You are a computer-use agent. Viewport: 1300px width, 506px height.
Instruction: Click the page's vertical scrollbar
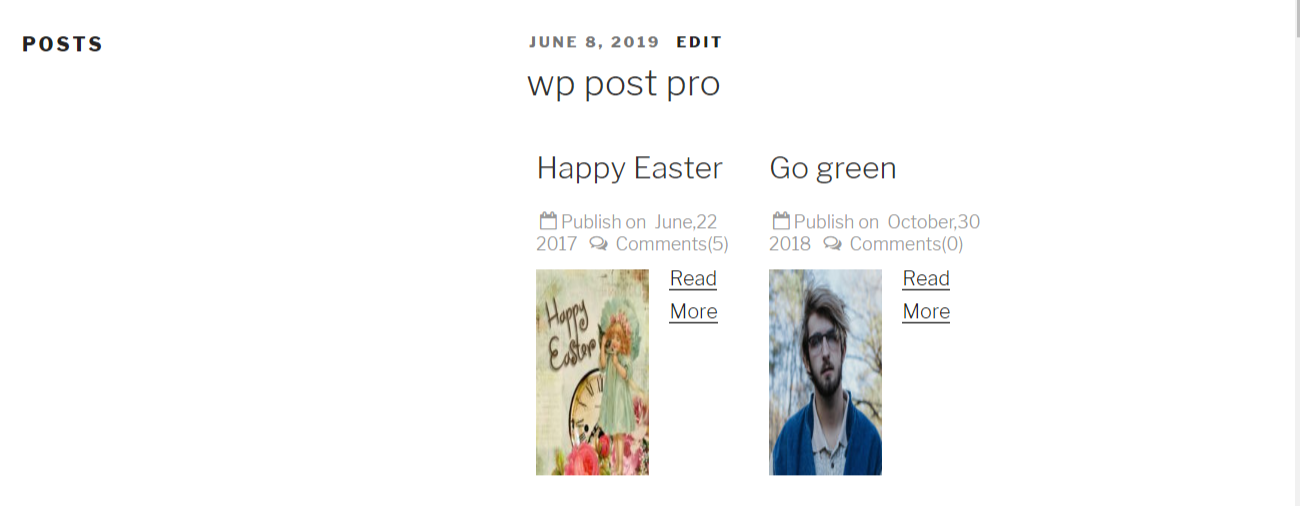pyautogui.click(x=1295, y=253)
